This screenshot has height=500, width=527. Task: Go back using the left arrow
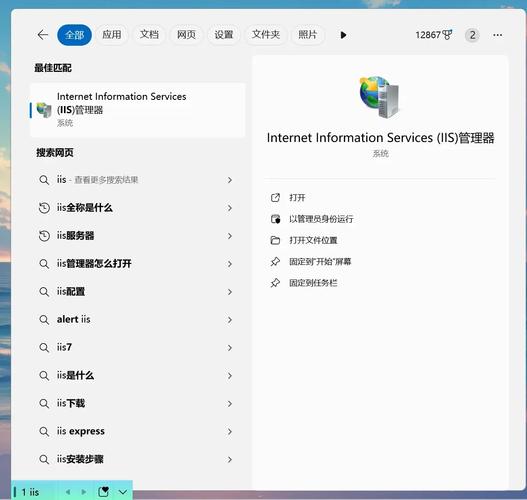tap(43, 35)
